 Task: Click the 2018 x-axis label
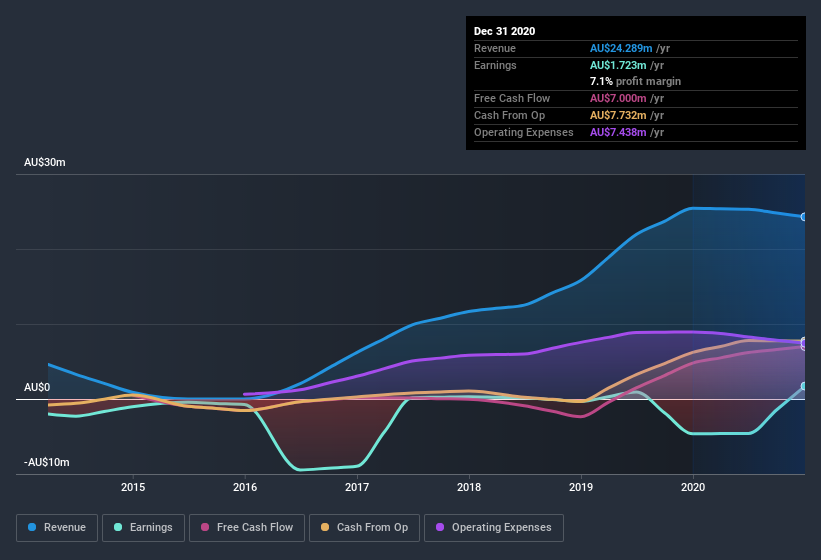tap(469, 487)
